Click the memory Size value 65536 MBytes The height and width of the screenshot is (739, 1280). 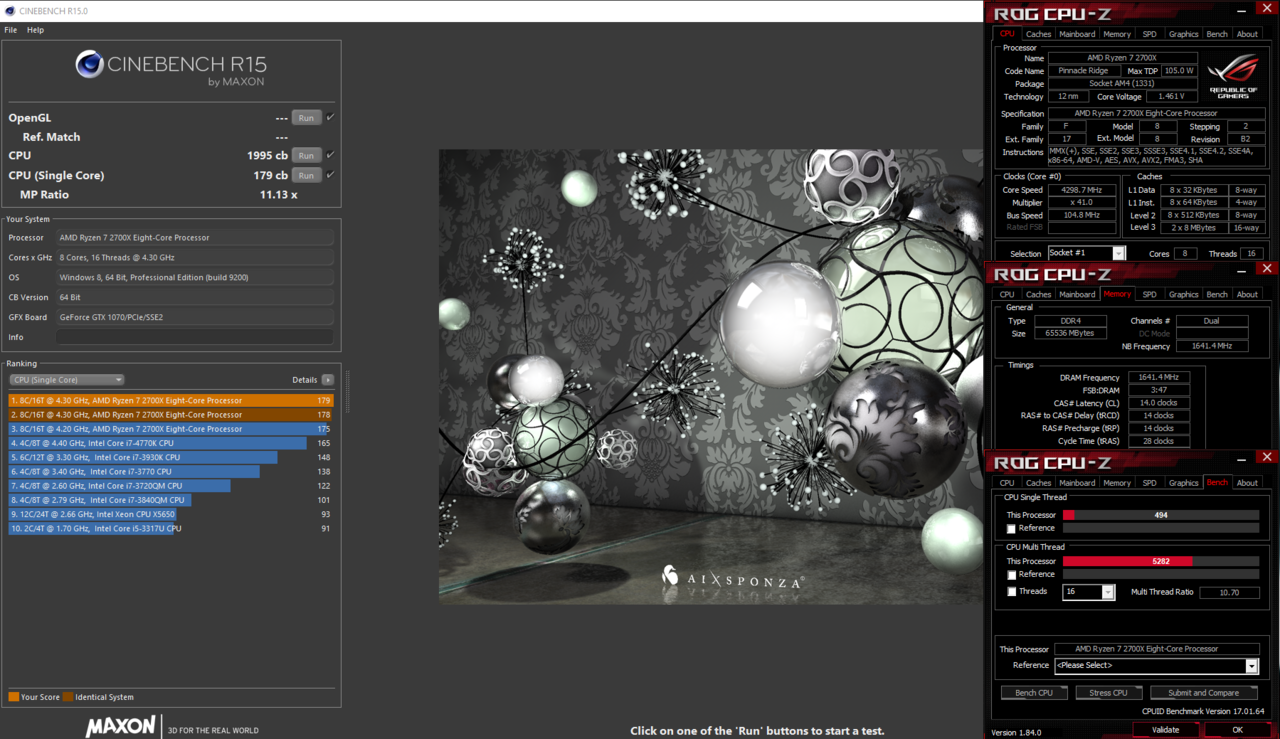coord(1069,333)
